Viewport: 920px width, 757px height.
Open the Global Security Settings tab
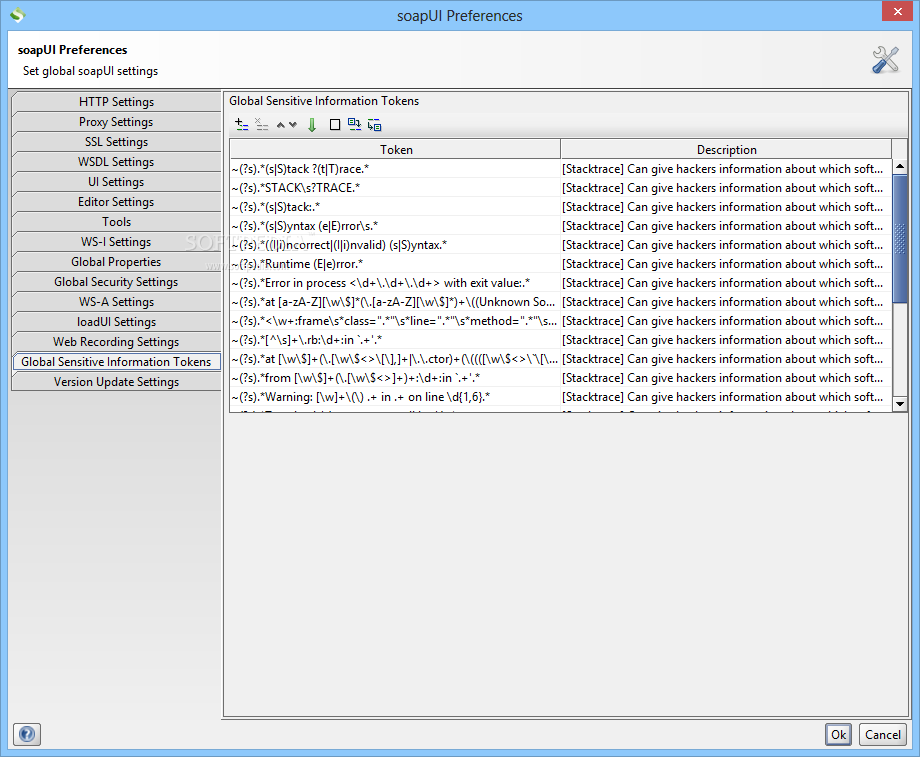pos(116,281)
